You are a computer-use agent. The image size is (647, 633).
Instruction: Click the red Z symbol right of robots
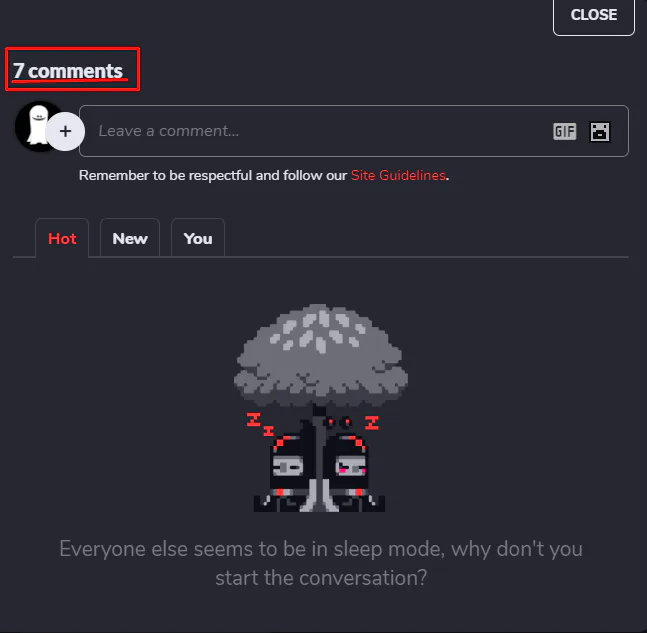pyautogui.click(x=372, y=423)
